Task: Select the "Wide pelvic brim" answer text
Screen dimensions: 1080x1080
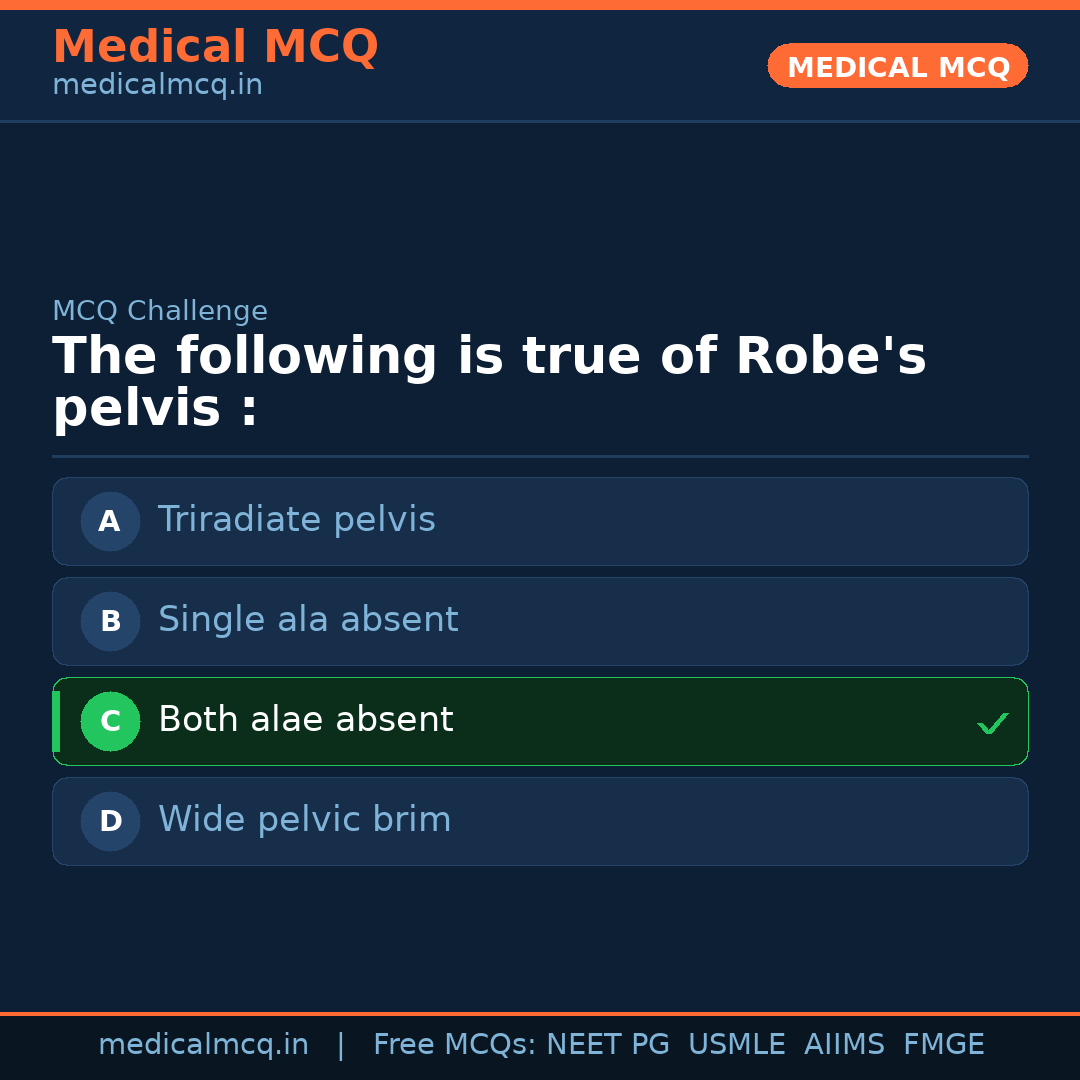Action: [304, 820]
